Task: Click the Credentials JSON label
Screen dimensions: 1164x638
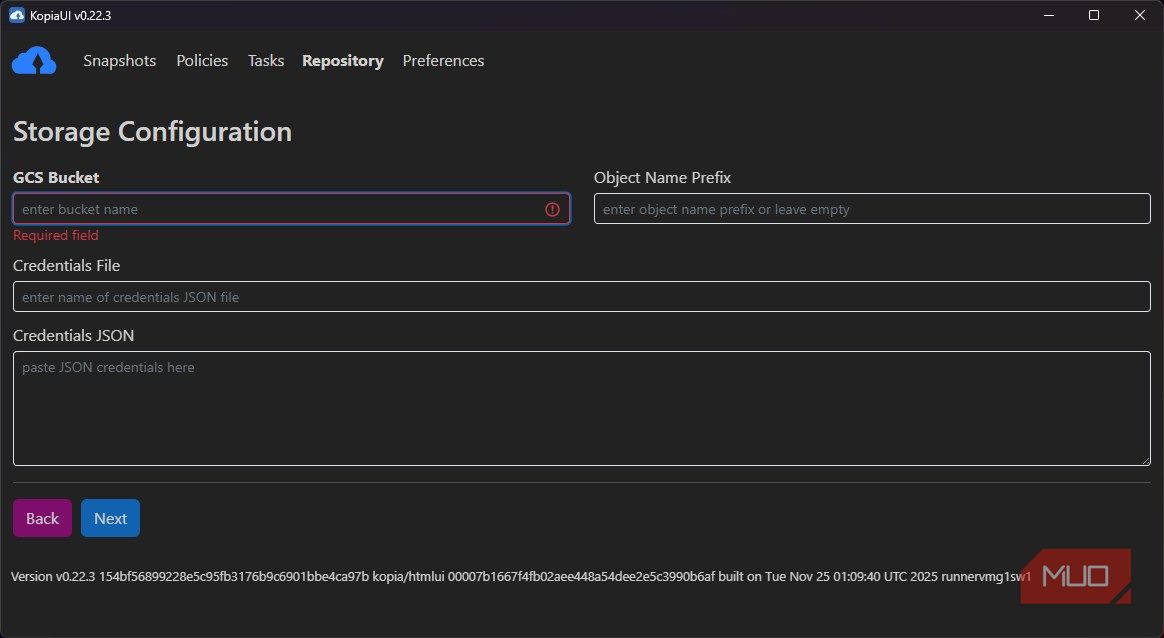Action: click(x=73, y=335)
